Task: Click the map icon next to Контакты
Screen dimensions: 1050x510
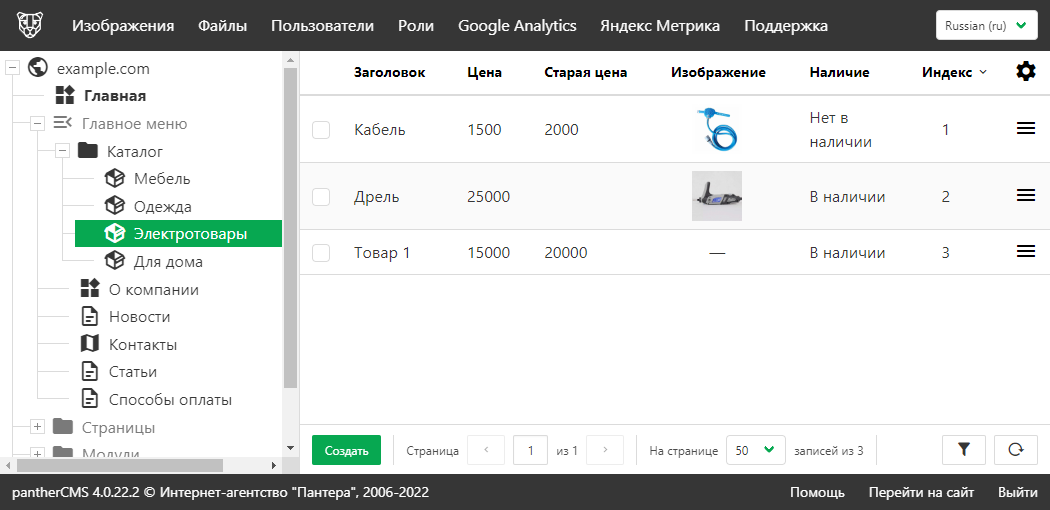Action: (x=90, y=344)
